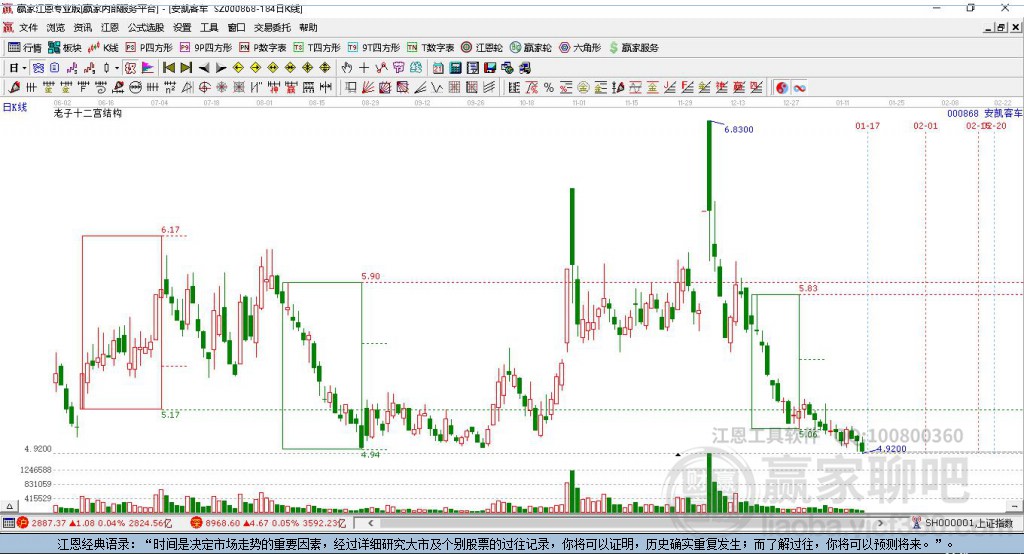Viewport: 1024px width, 554px height.
Task: Select the zigzag wave line tool
Action: 437,88
